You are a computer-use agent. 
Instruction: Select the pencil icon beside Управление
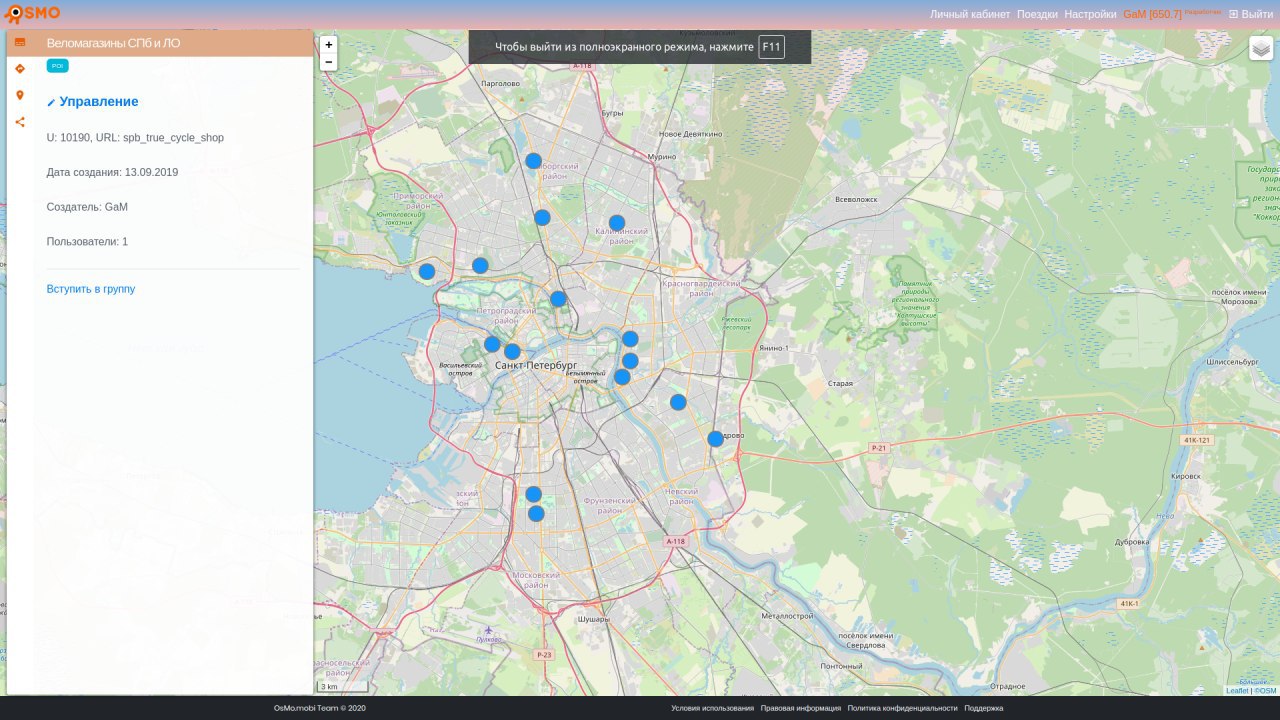[x=52, y=103]
